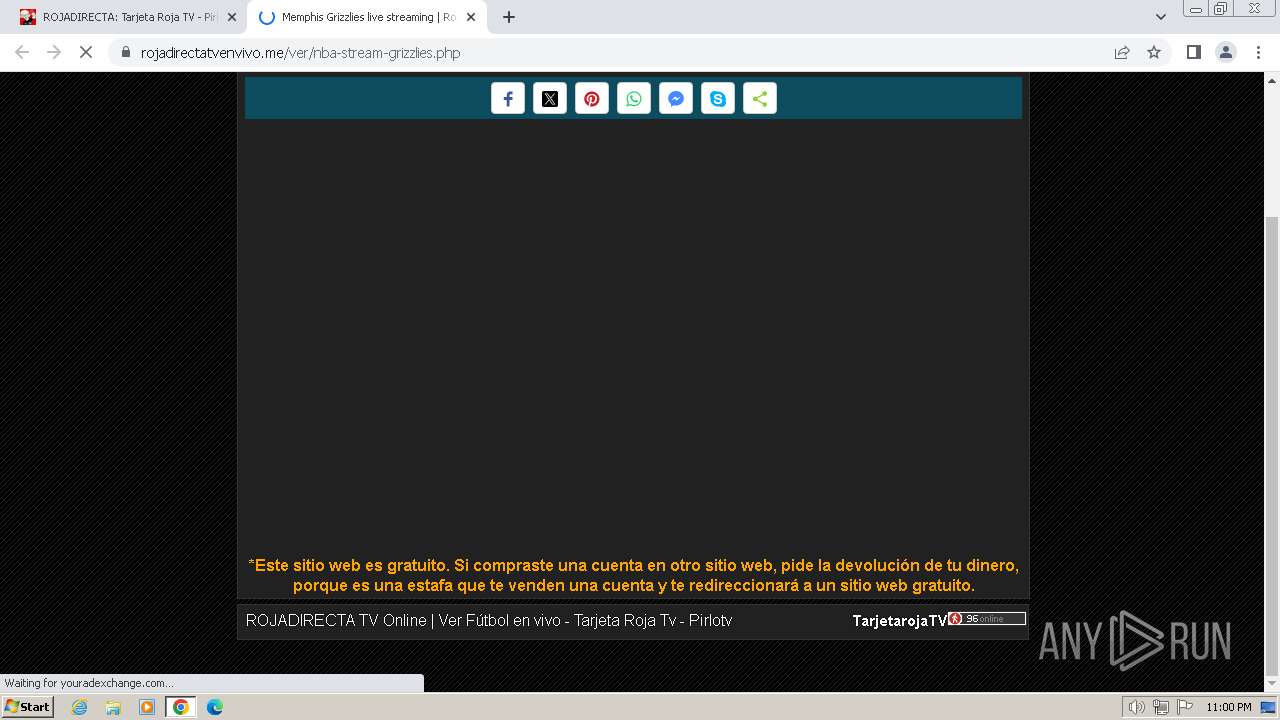
Task: Launch Internet Explorer from taskbar
Action: point(80,707)
